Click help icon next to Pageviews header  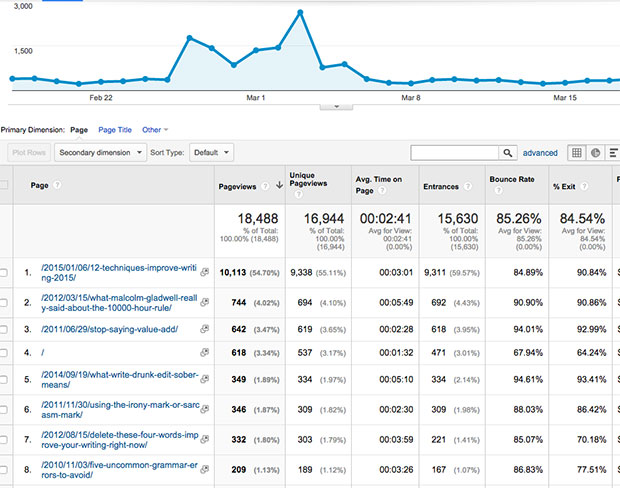pos(265,186)
